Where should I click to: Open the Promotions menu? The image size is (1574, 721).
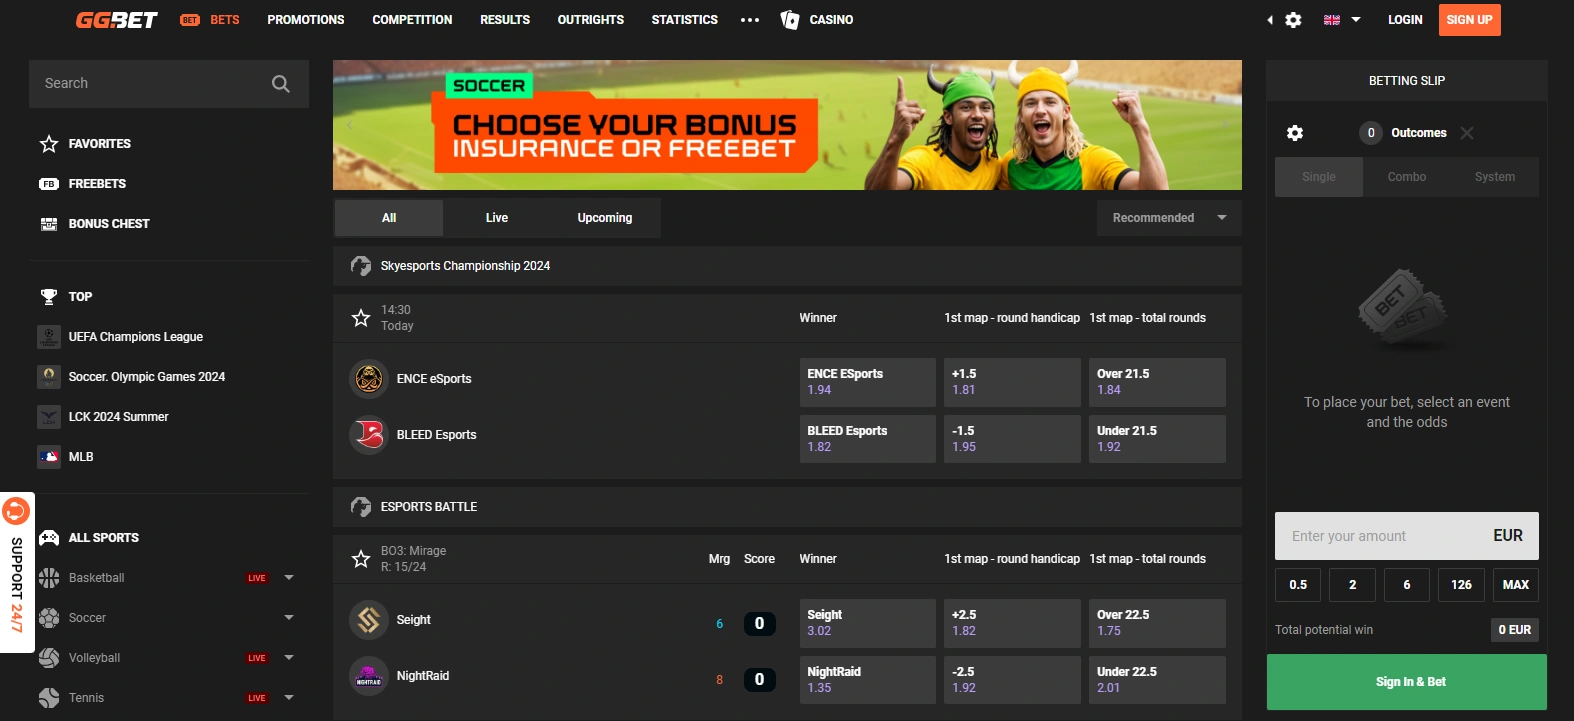click(306, 20)
